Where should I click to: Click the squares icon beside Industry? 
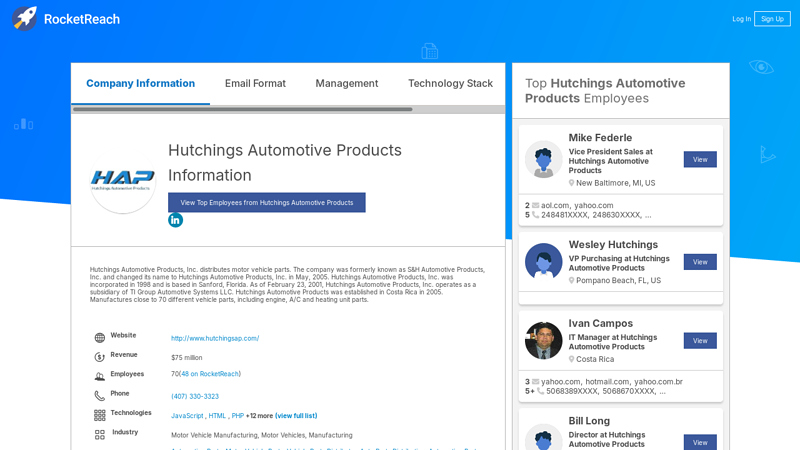pyautogui.click(x=99, y=435)
